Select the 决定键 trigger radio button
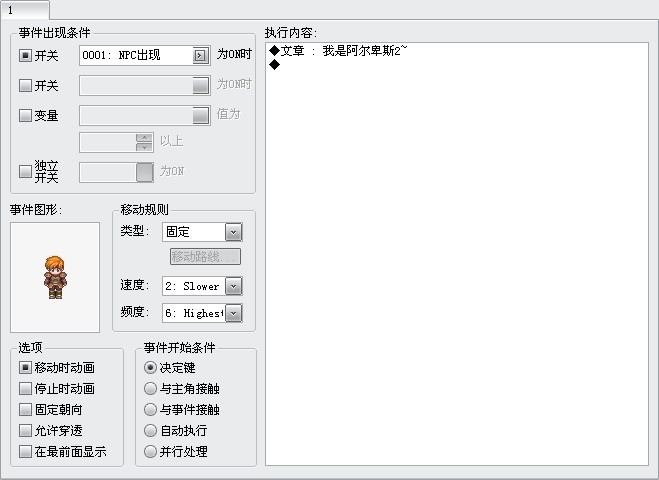The image size is (659, 480). point(150,367)
